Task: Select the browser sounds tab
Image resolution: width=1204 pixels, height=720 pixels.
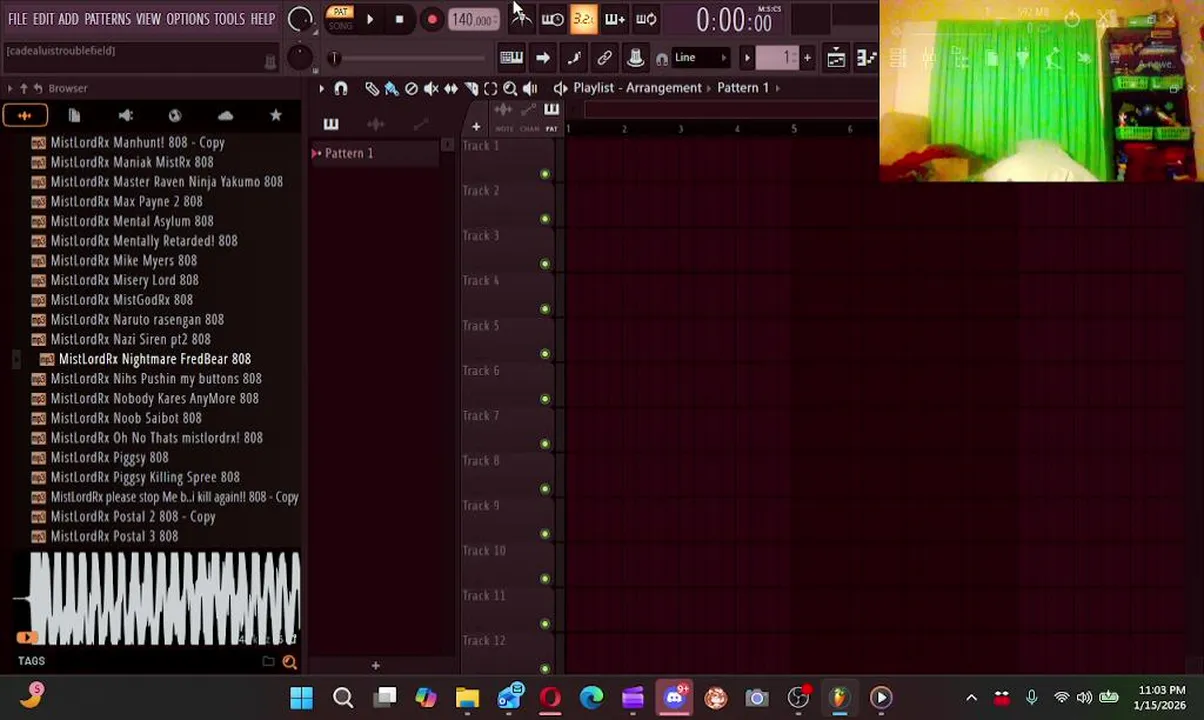Action: pyautogui.click(x=24, y=116)
